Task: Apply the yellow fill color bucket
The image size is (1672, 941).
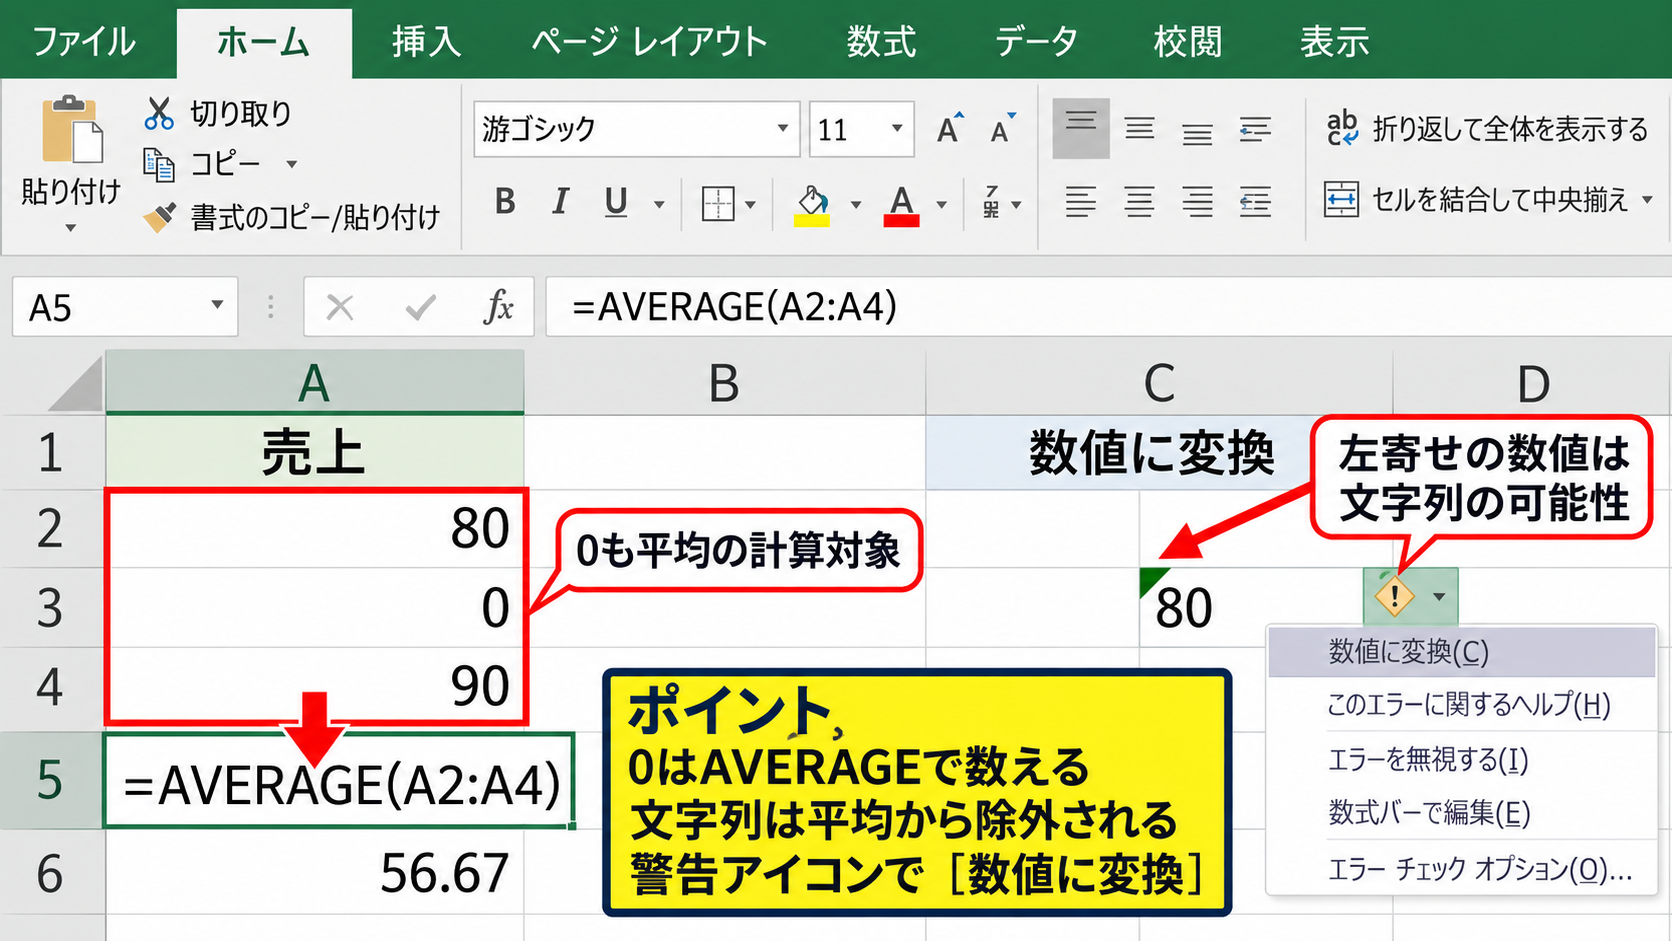Action: 812,205
